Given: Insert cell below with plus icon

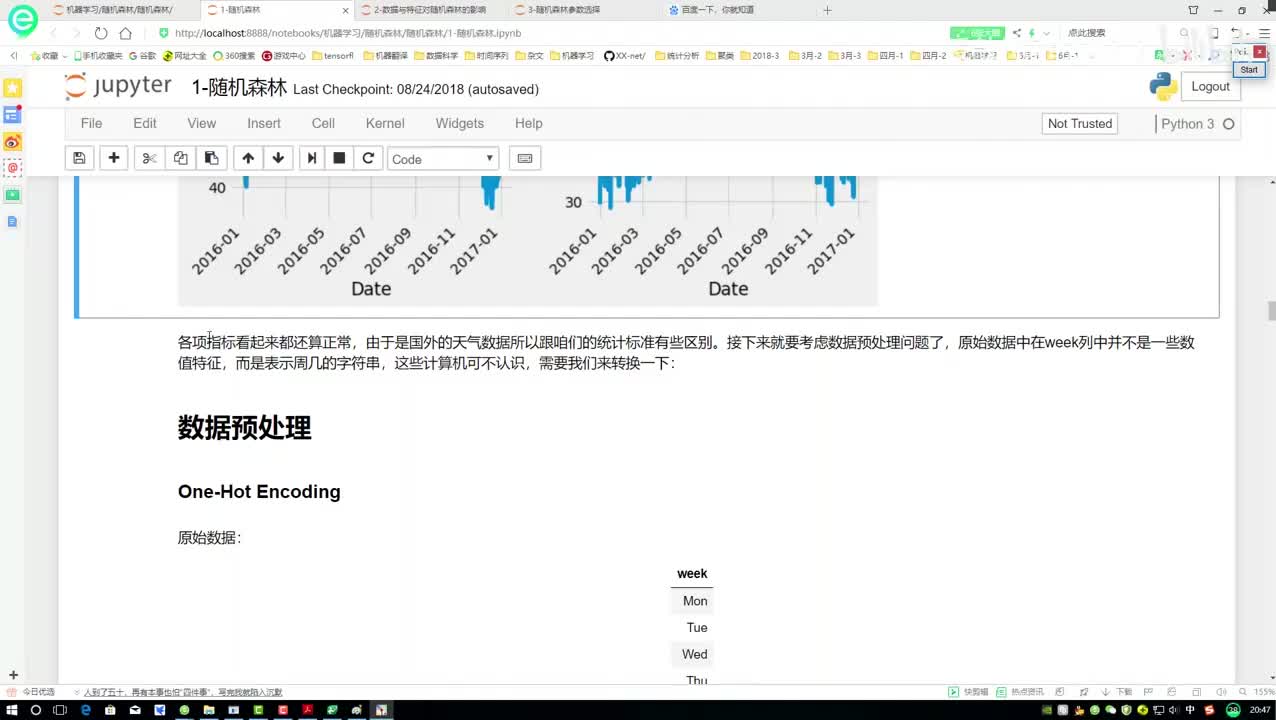Looking at the screenshot, I should click(x=114, y=158).
